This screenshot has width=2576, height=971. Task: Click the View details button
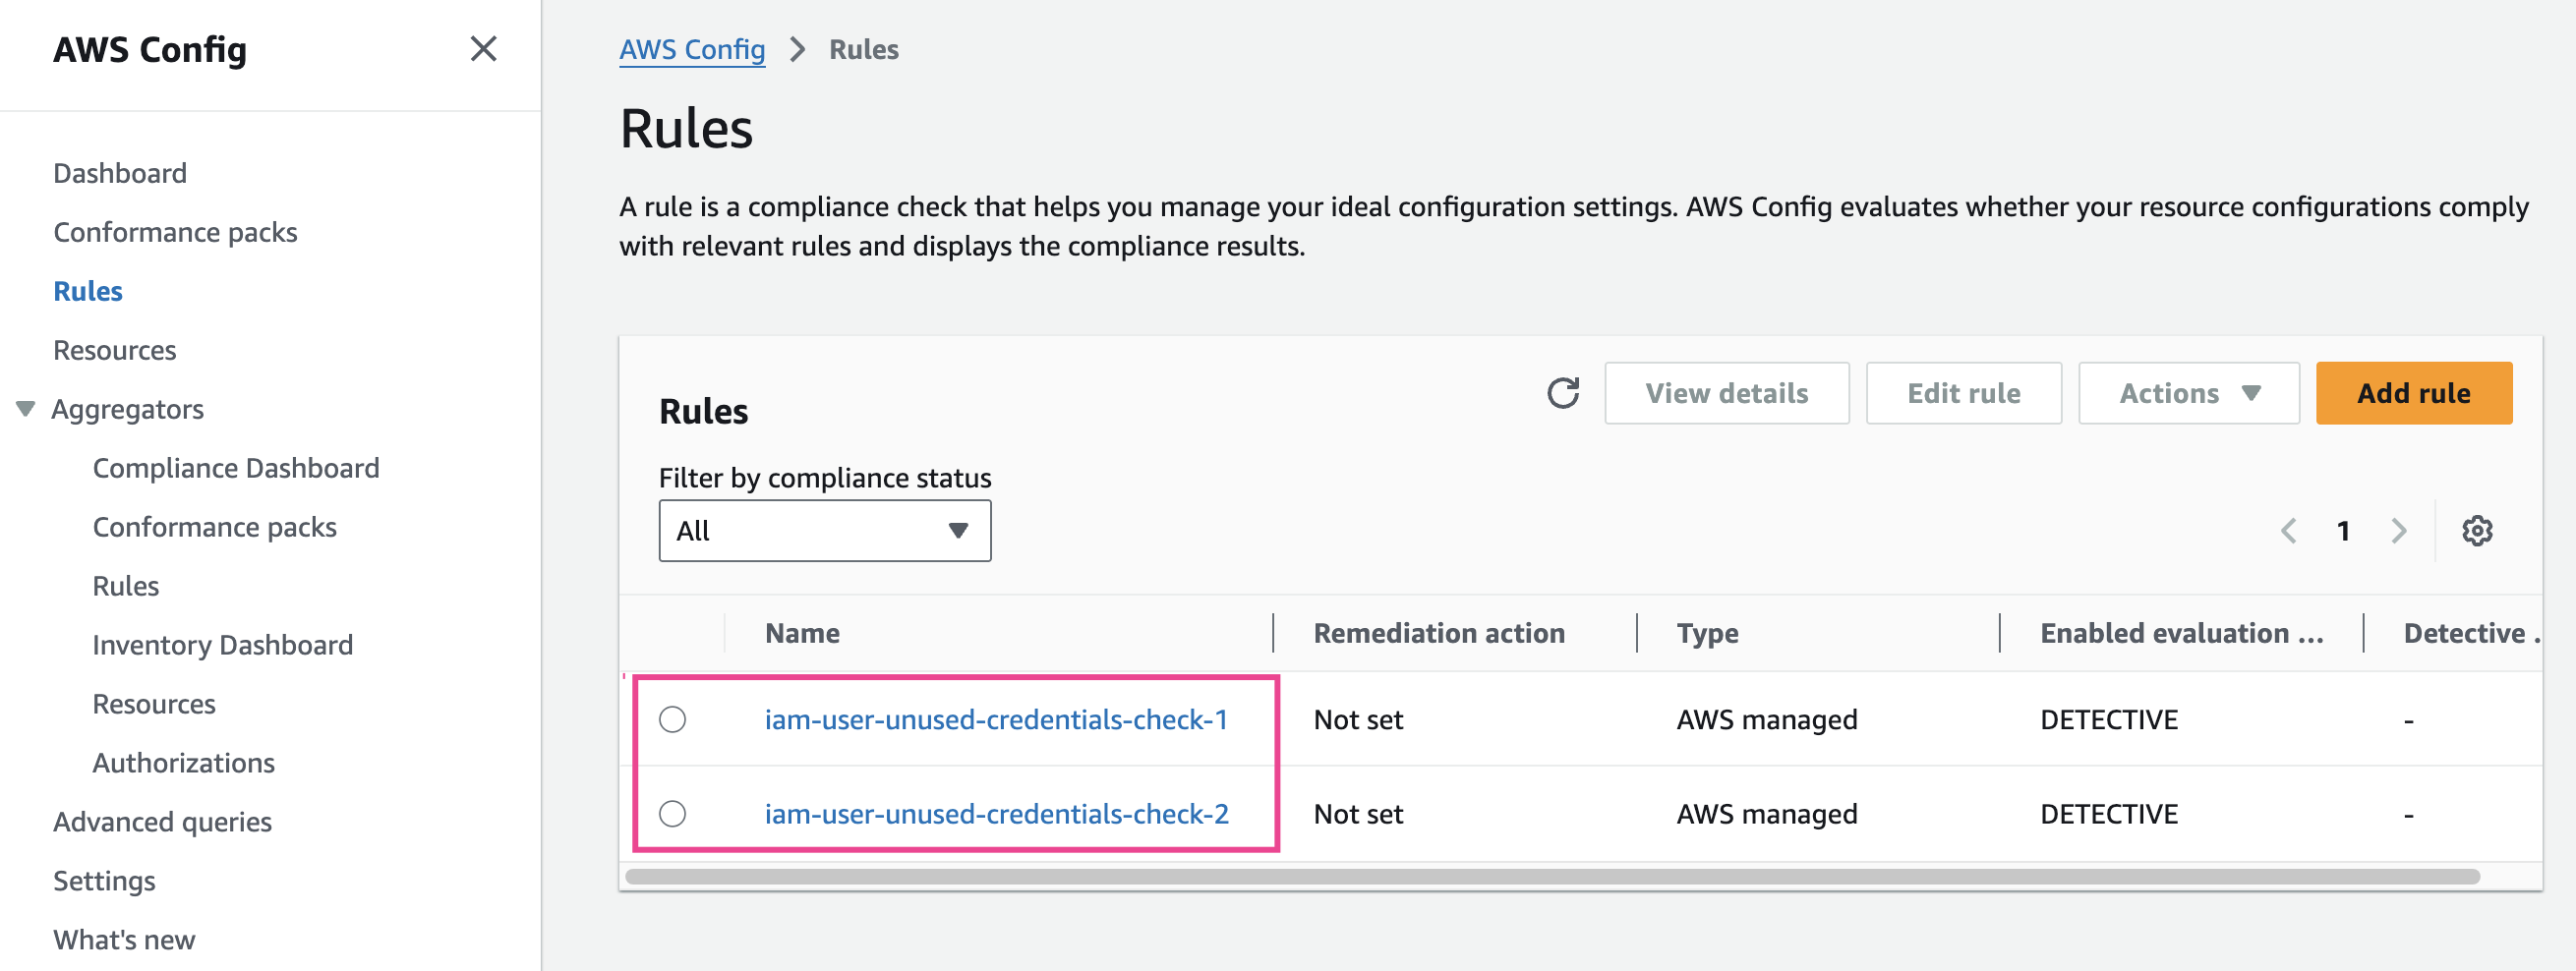point(1726,393)
